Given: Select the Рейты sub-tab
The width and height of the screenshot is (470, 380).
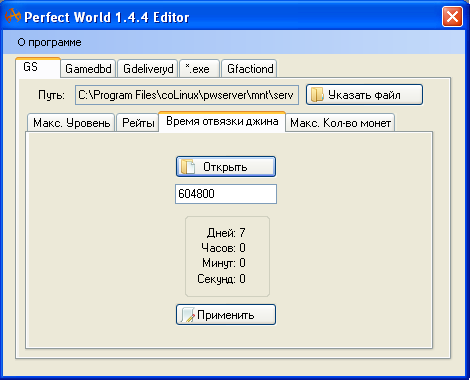Looking at the screenshot, I should coord(138,123).
